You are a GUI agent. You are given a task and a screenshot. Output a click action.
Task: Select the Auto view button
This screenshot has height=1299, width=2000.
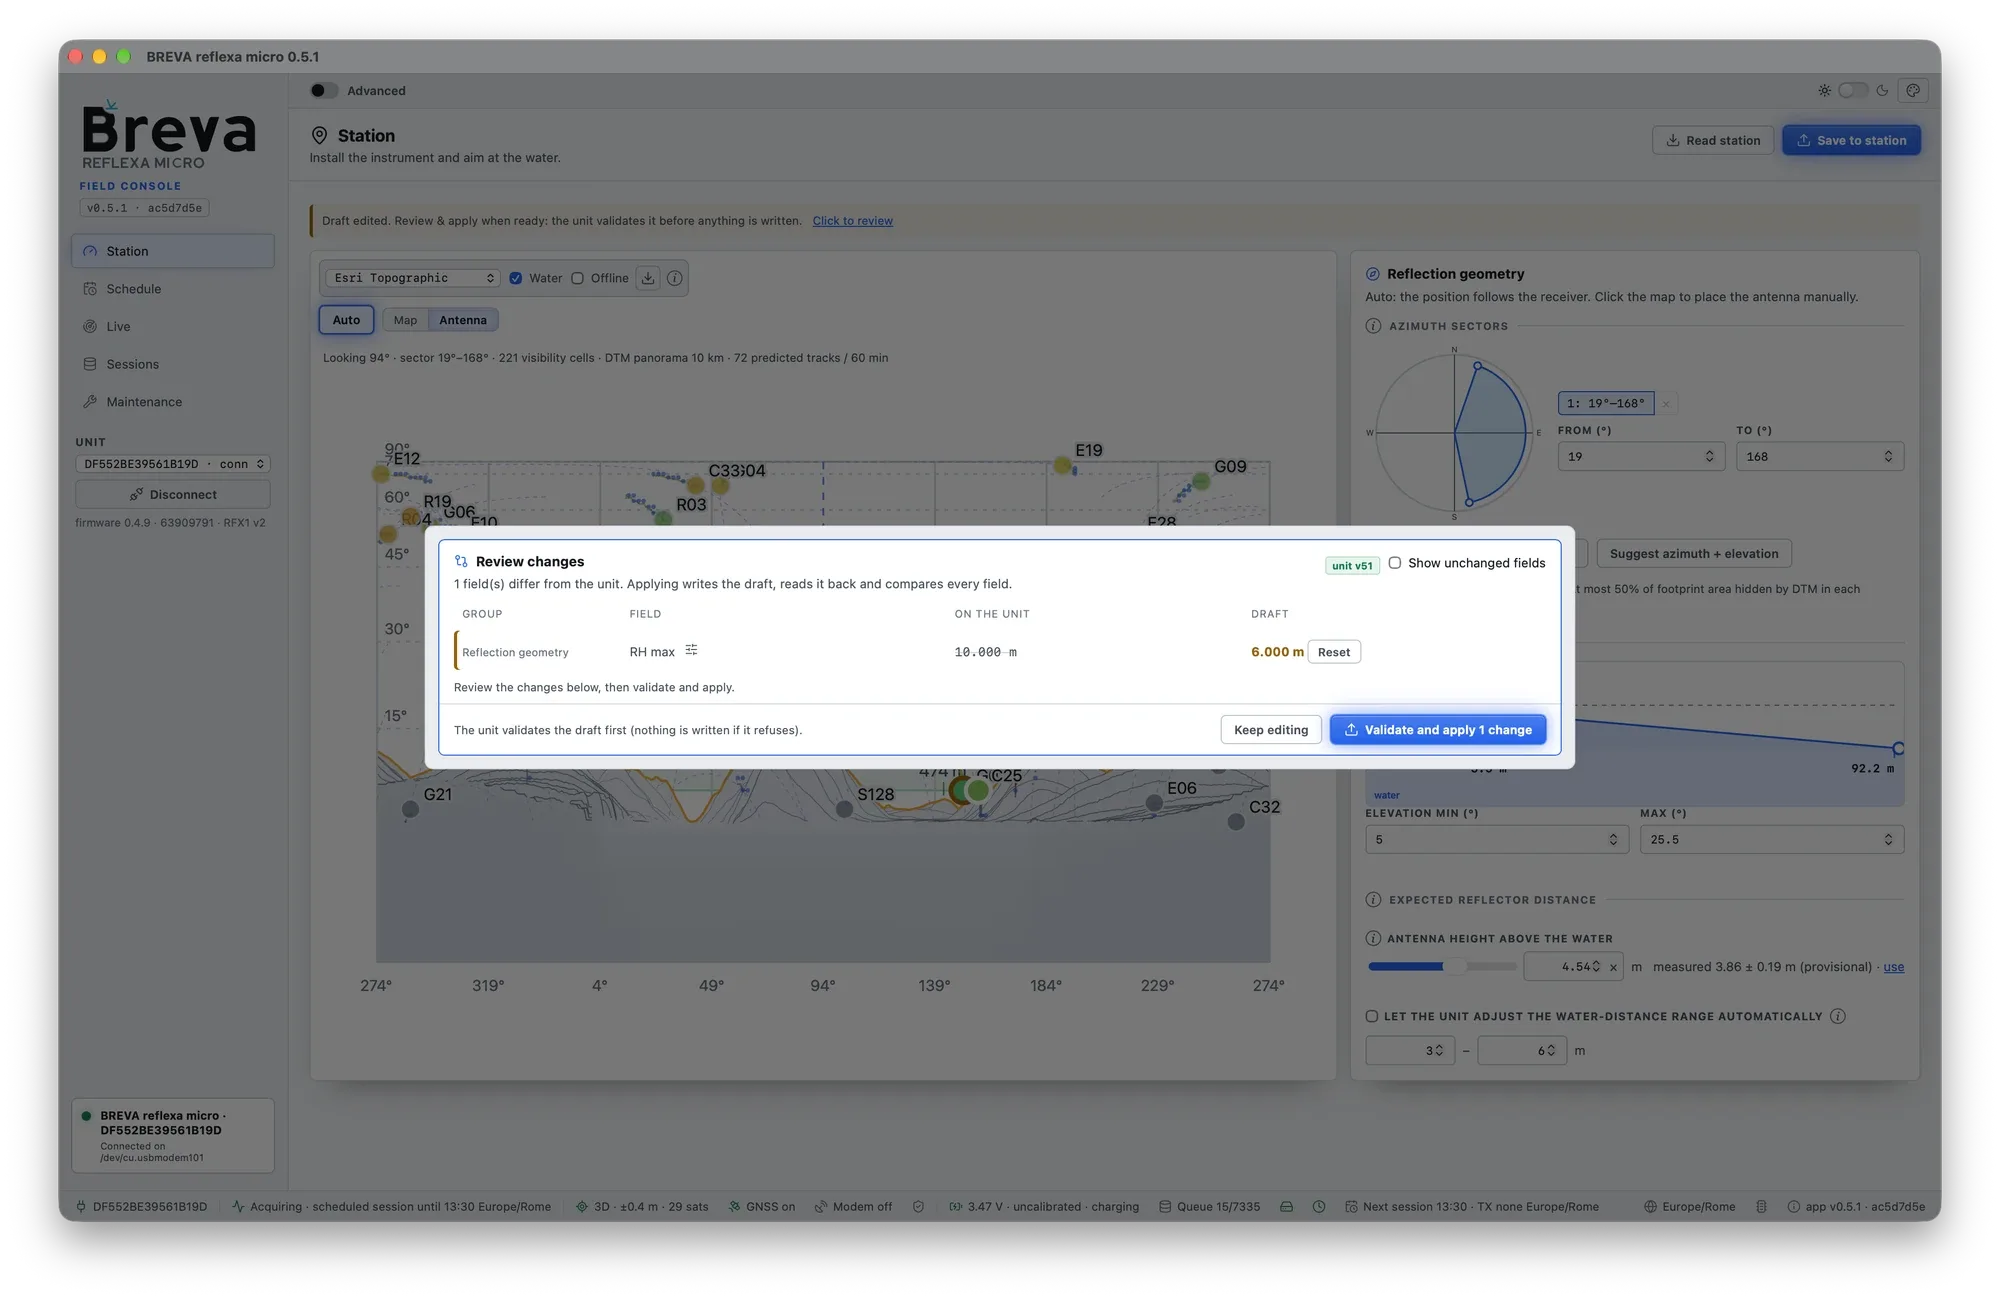pyautogui.click(x=346, y=320)
